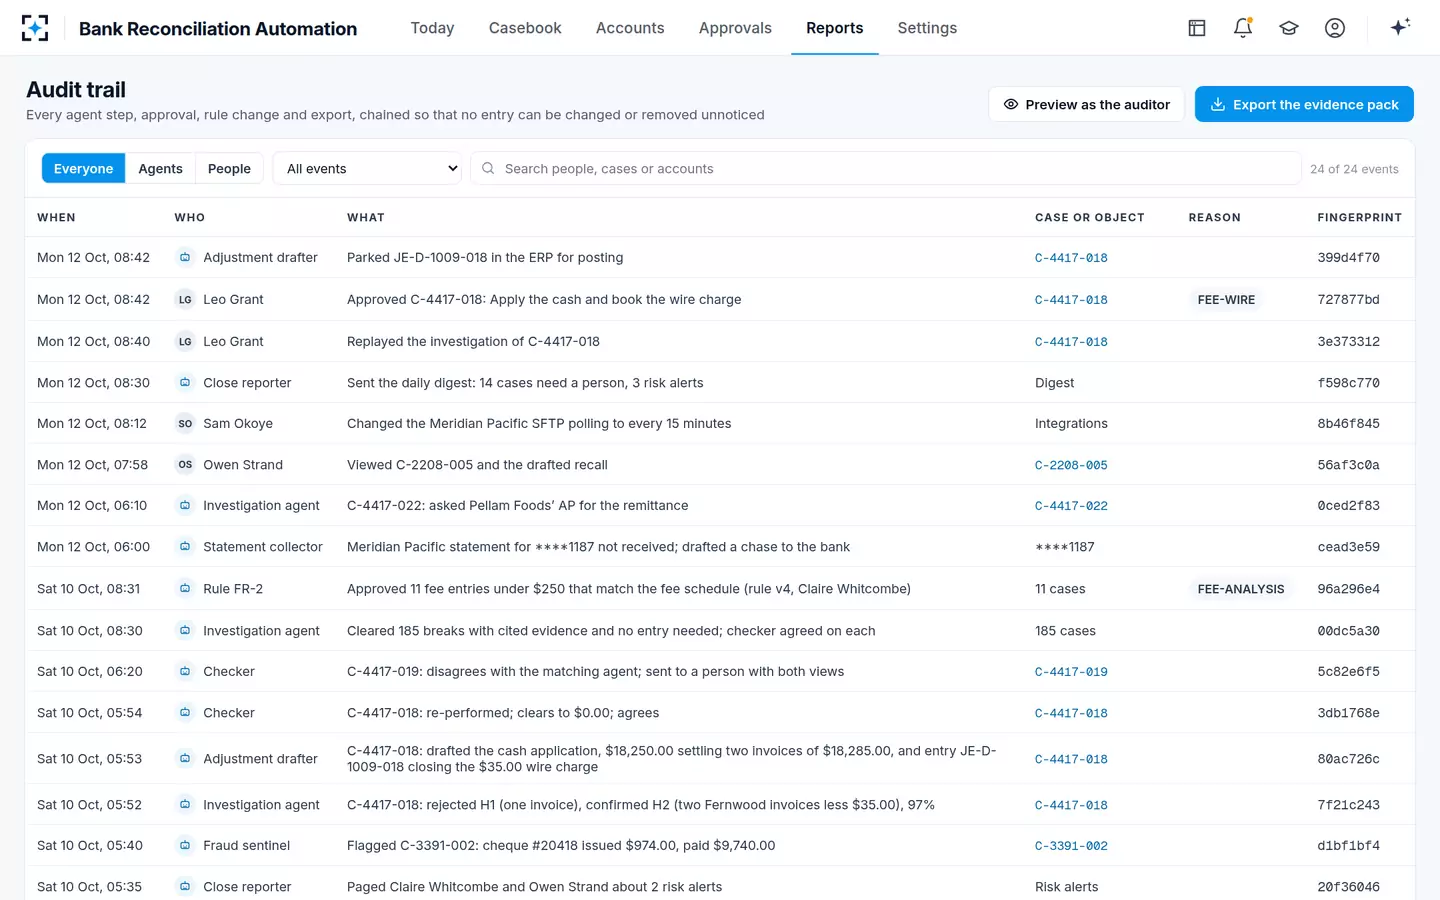
Task: Filter the trail to People only
Action: [x=229, y=168]
